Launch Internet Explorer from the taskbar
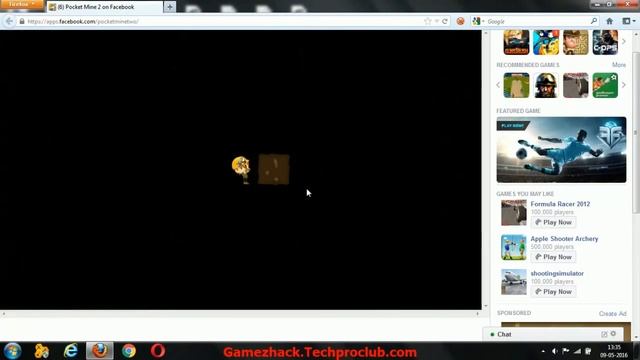The image size is (640, 360). point(71,351)
